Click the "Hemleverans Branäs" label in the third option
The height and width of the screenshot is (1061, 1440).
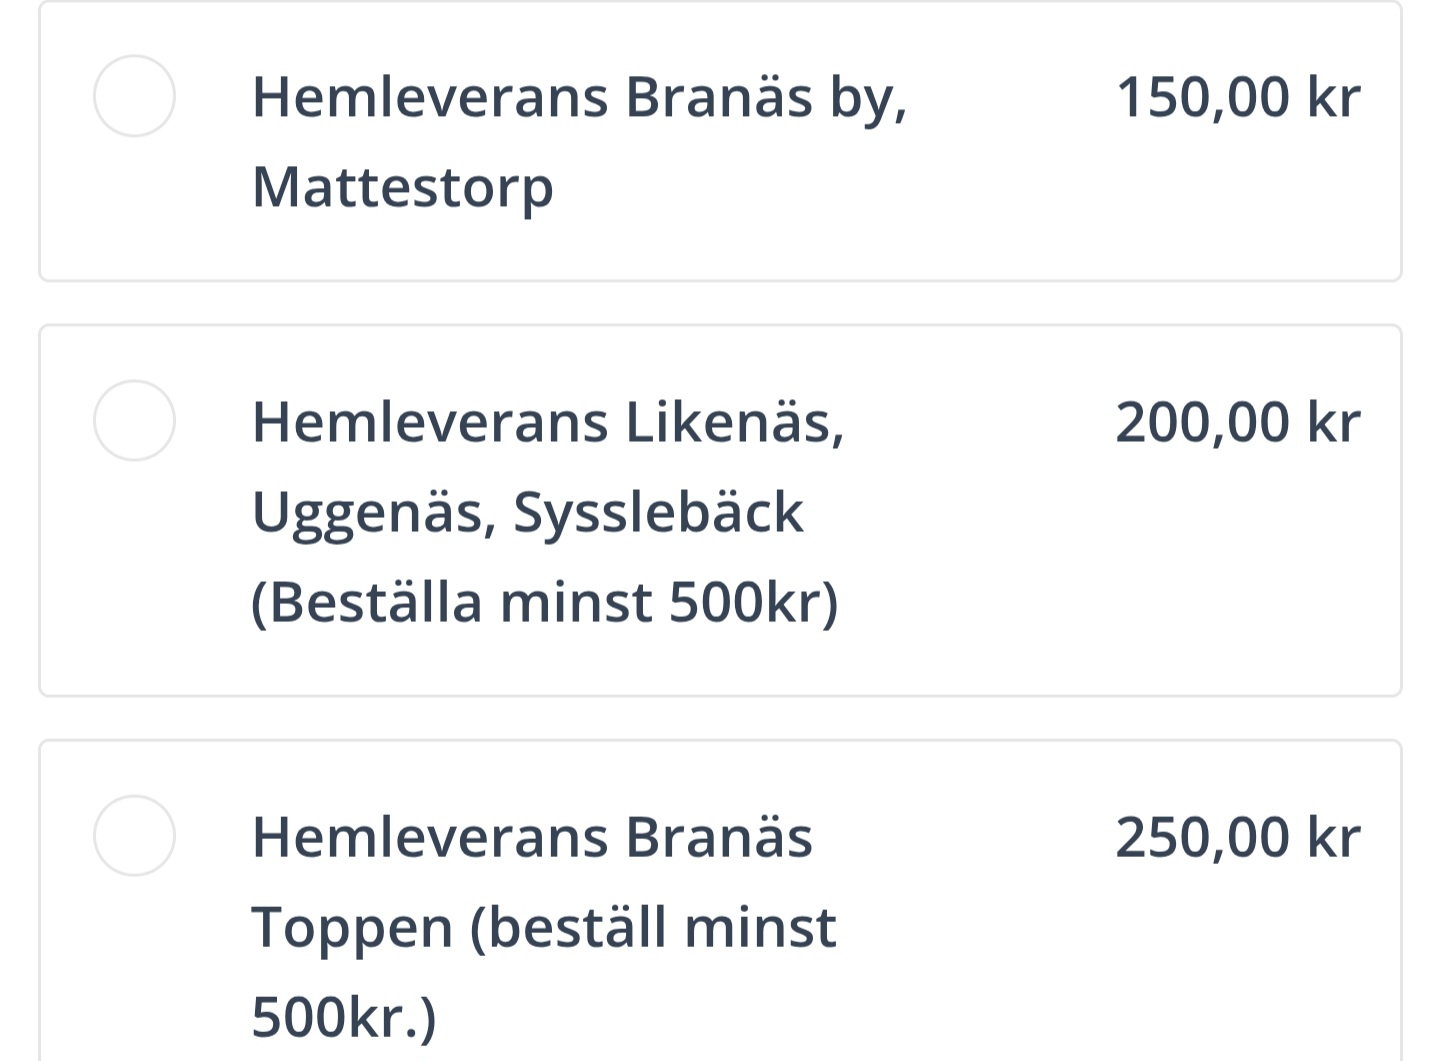[x=532, y=837]
